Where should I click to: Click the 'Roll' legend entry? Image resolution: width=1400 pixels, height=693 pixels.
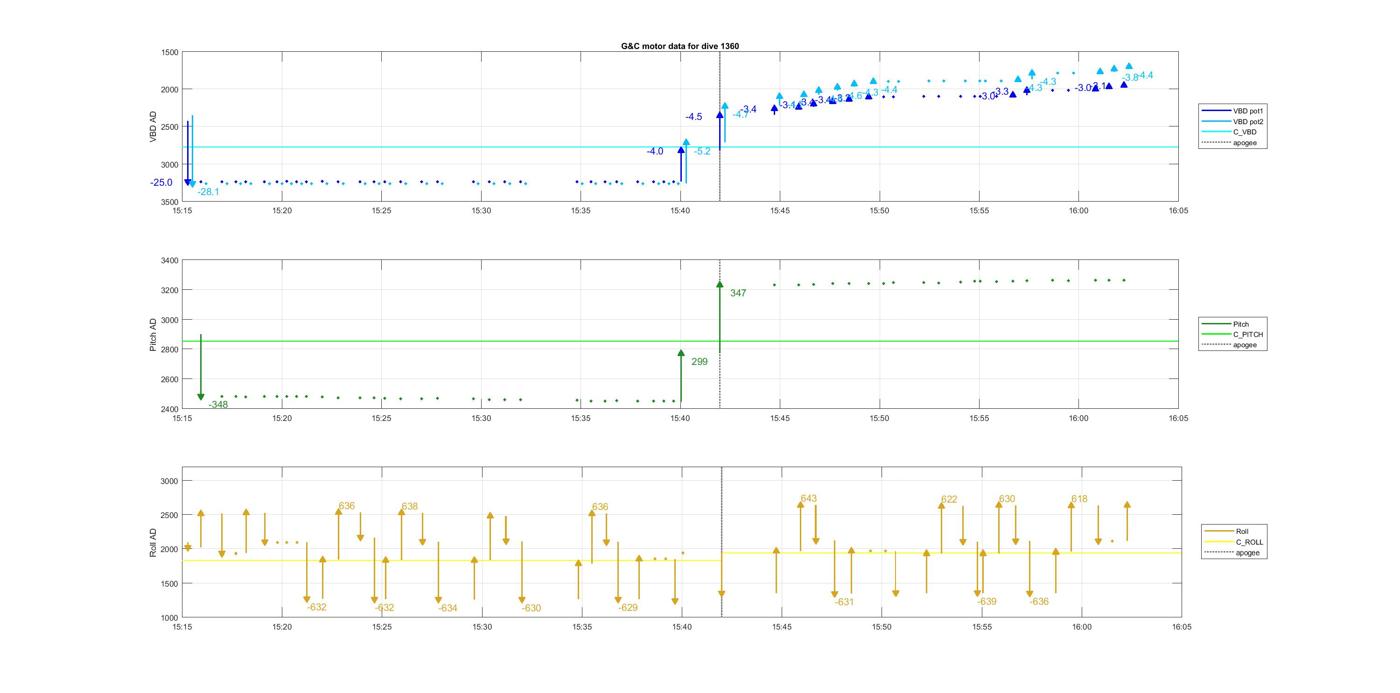1241,532
